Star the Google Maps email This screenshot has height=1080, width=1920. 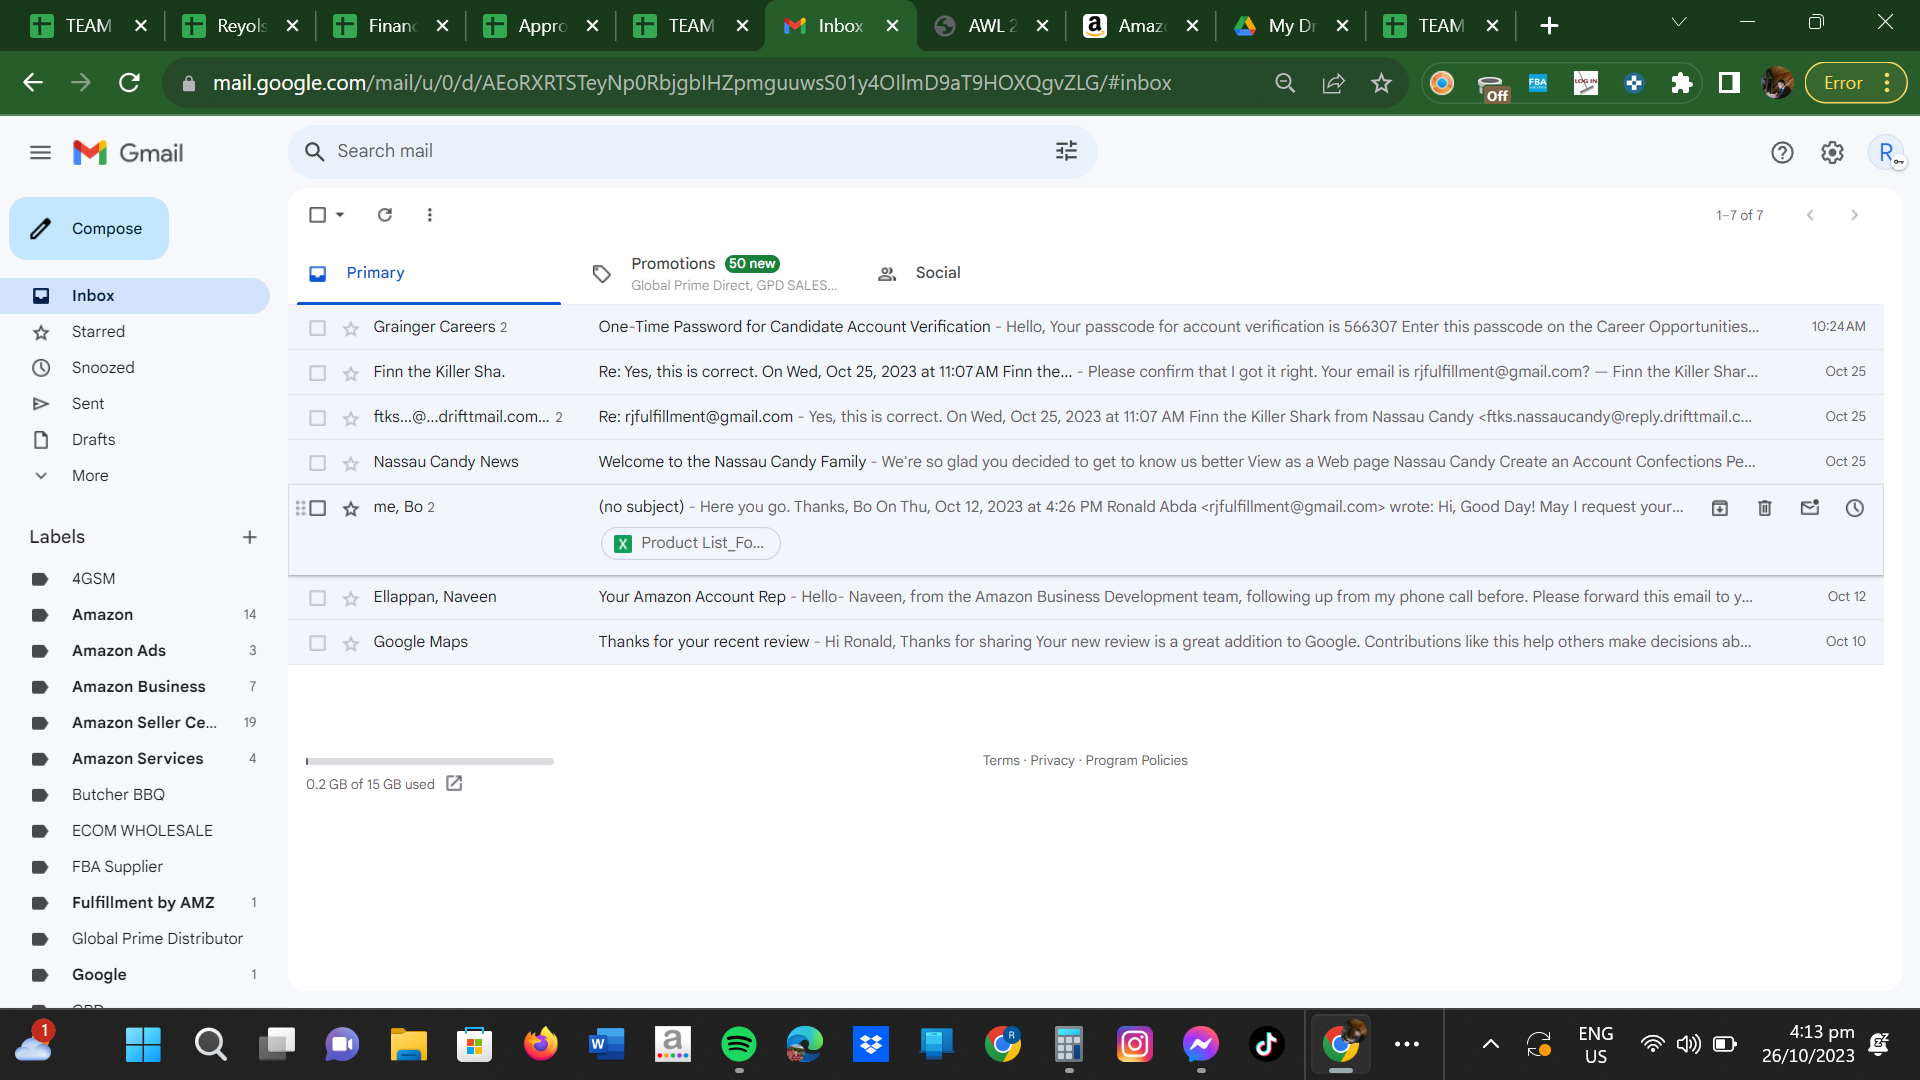pyautogui.click(x=351, y=643)
